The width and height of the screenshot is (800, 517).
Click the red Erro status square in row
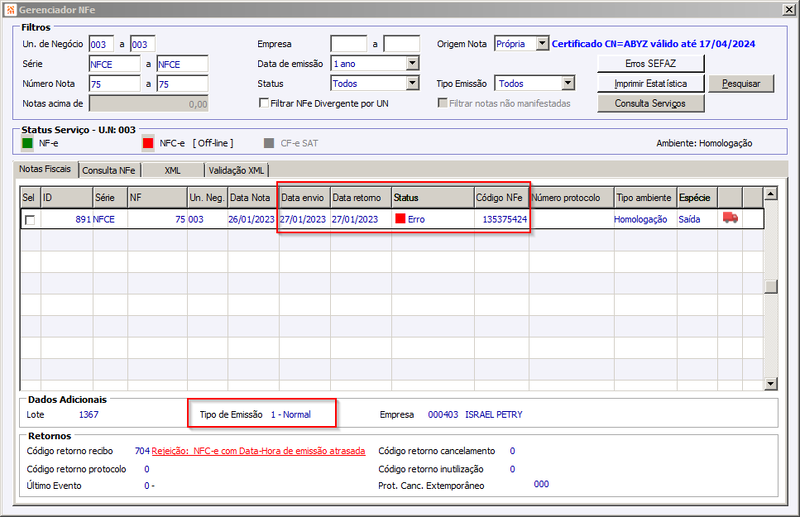400,219
